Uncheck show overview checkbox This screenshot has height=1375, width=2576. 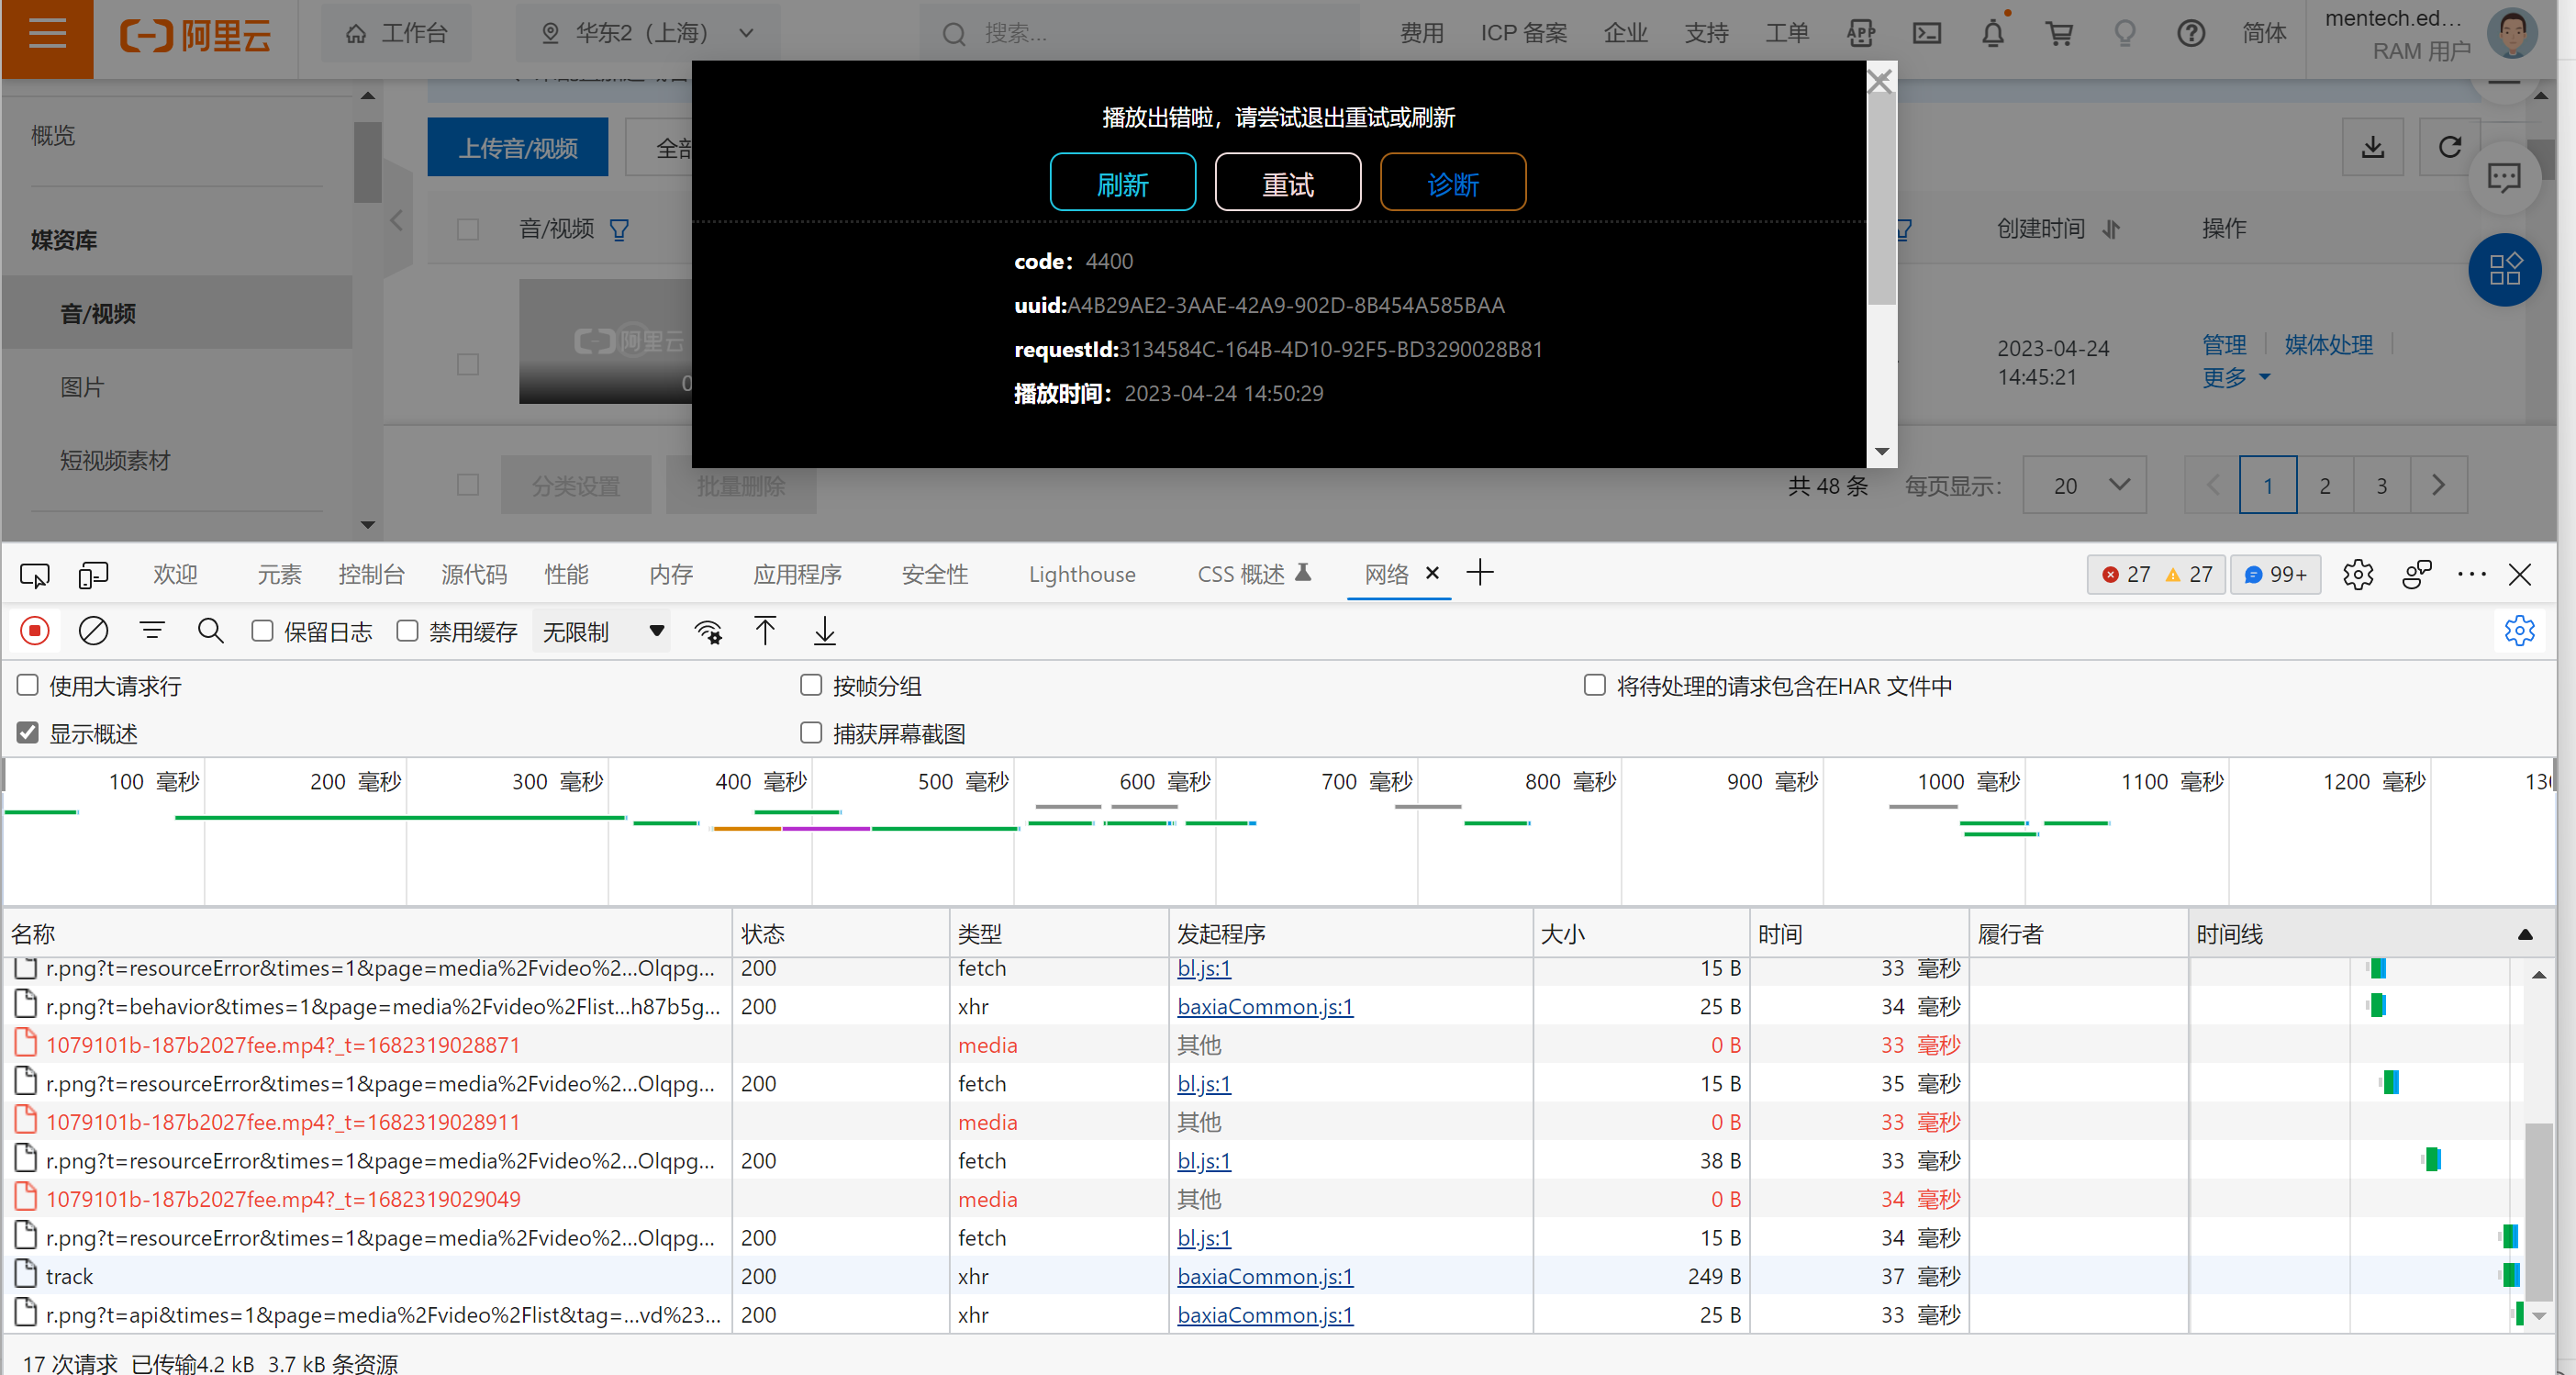coord(28,733)
